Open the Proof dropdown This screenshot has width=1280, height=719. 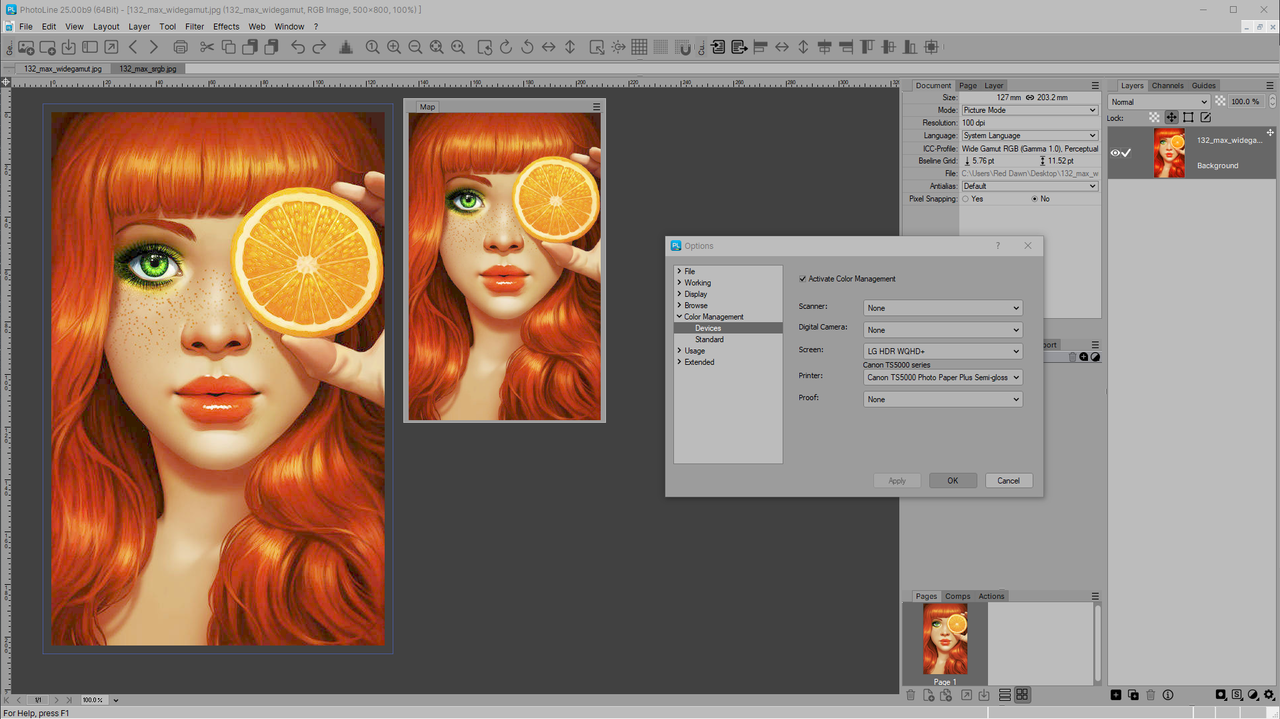point(943,399)
